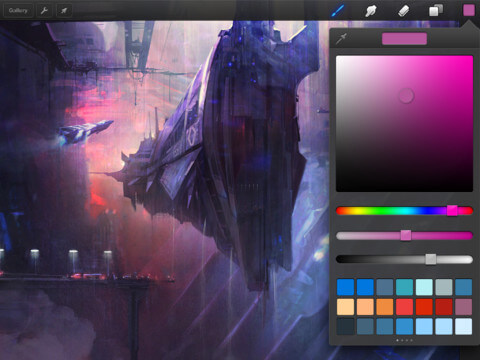The width and height of the screenshot is (480, 360).
Task: Tap the active color swatch in top bar
Action: click(469, 10)
